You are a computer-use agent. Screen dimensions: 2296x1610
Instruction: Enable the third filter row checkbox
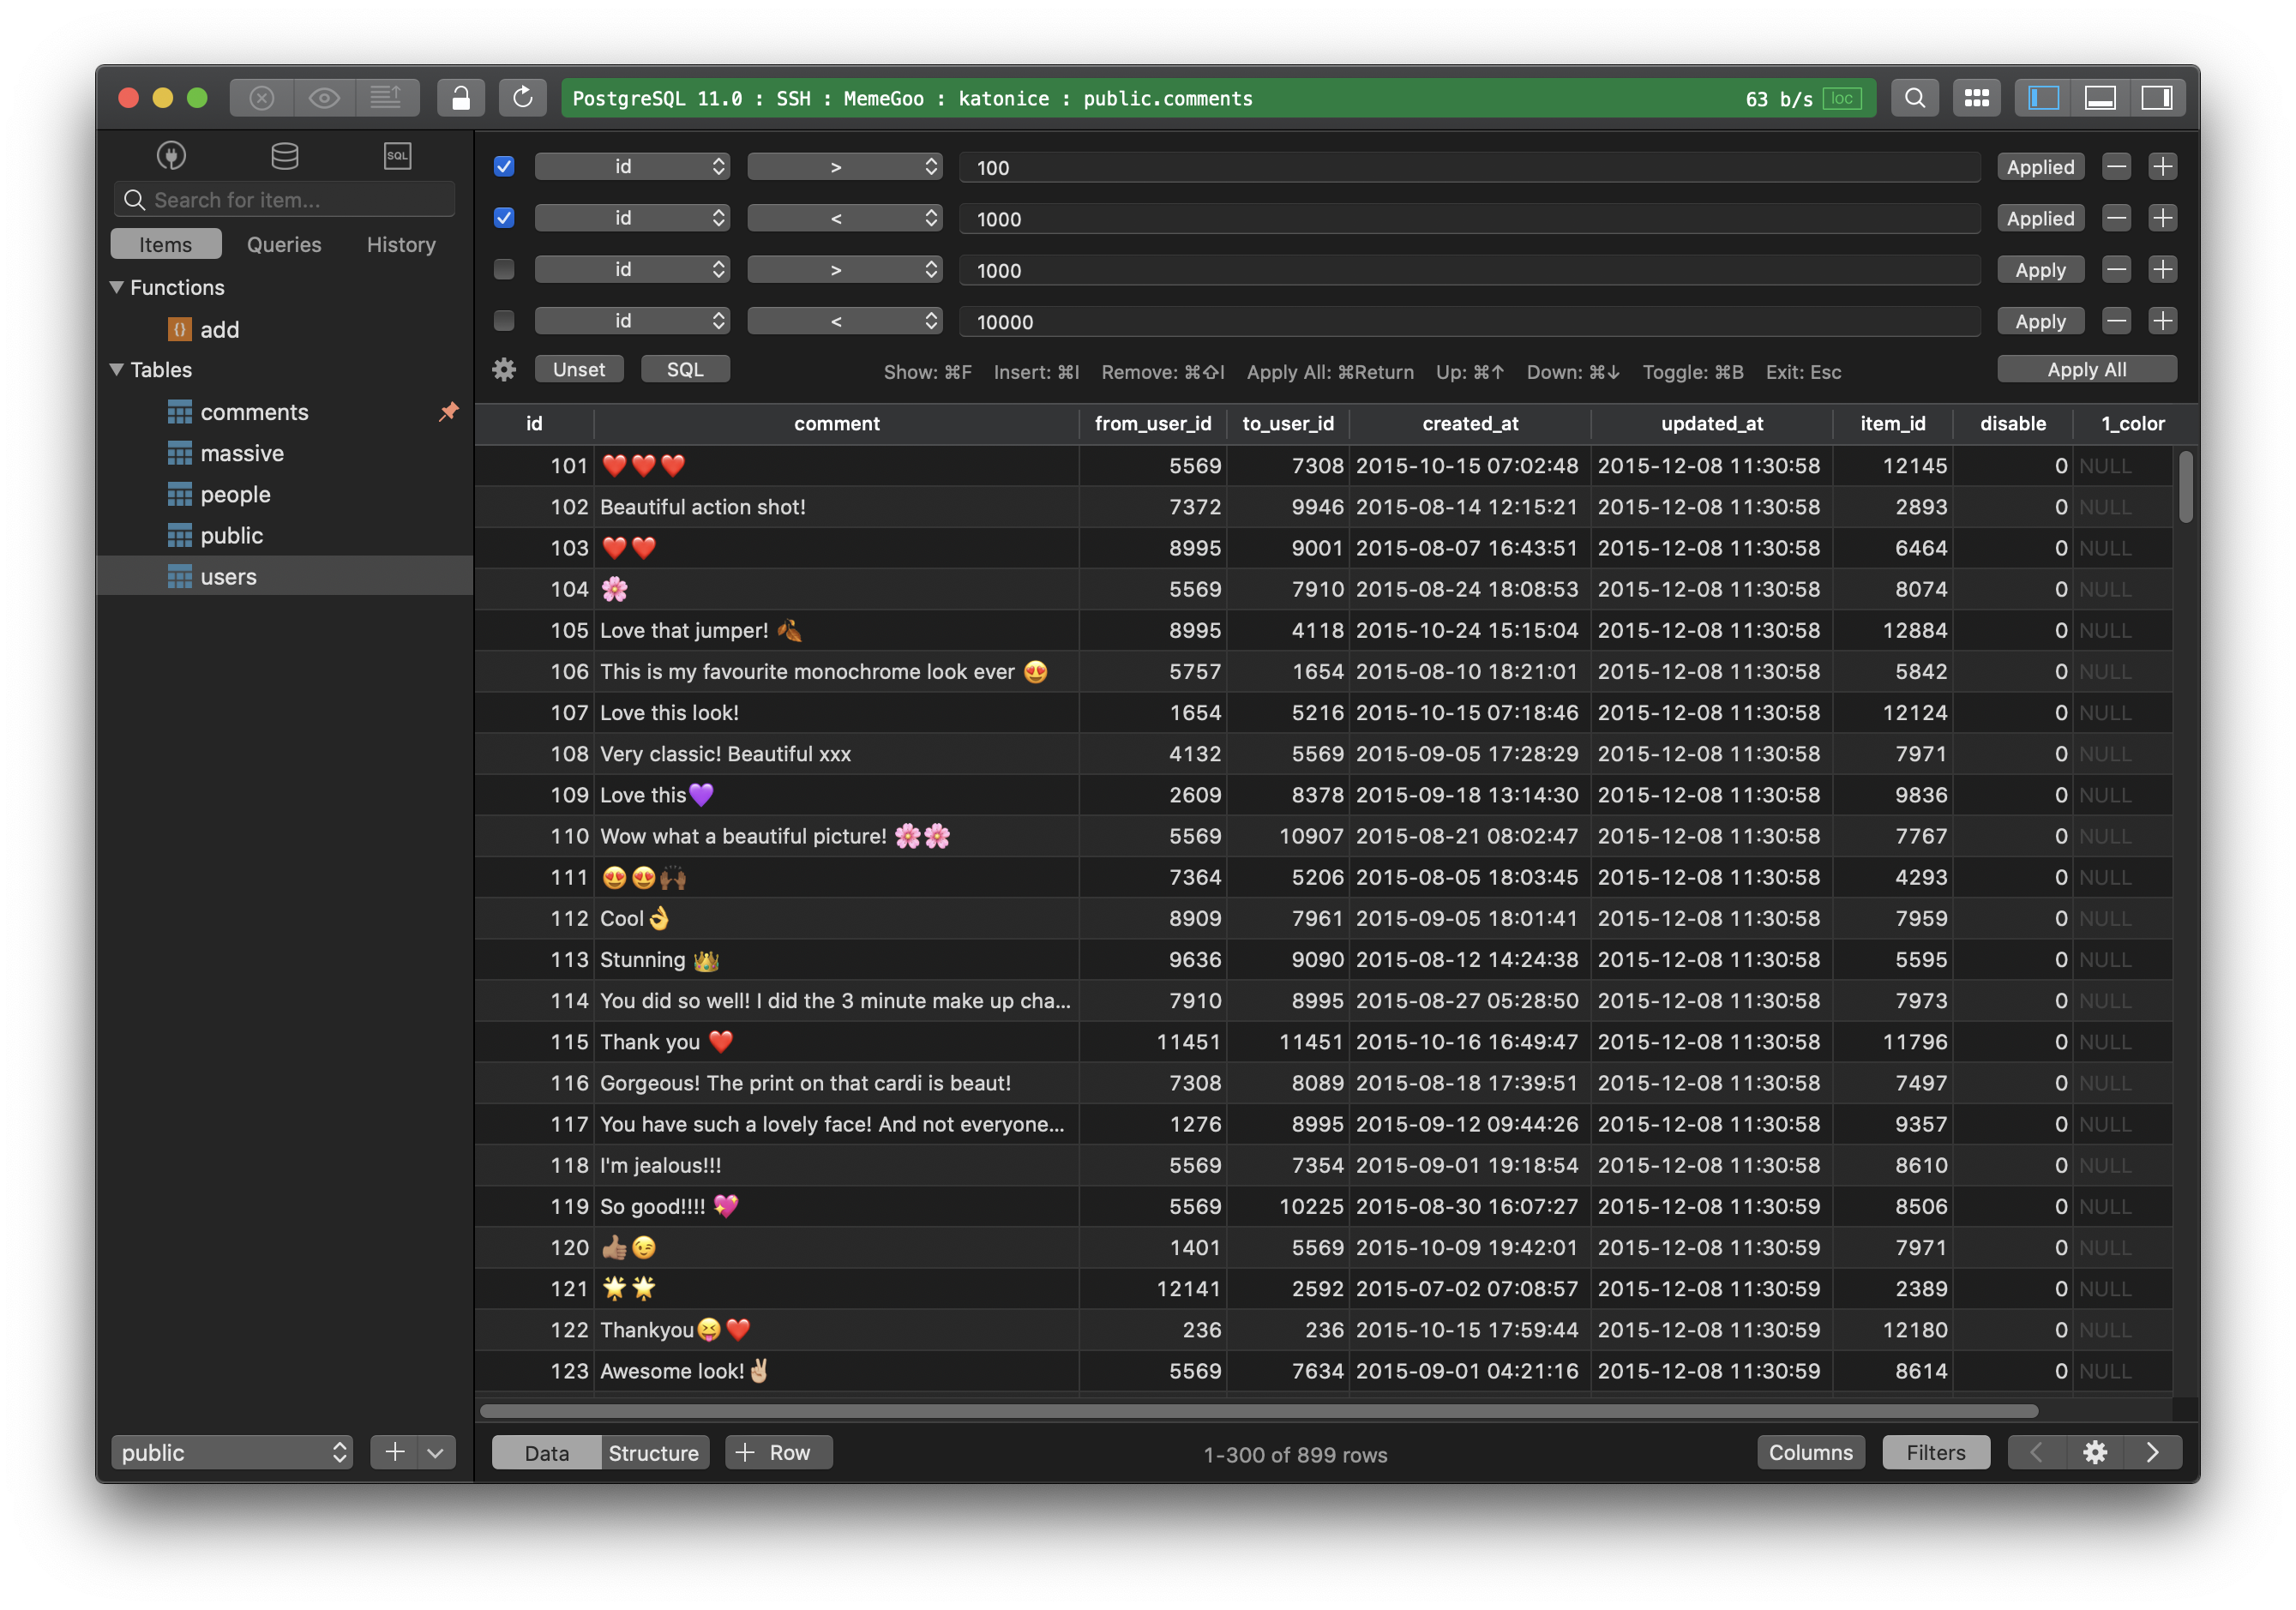pos(503,269)
